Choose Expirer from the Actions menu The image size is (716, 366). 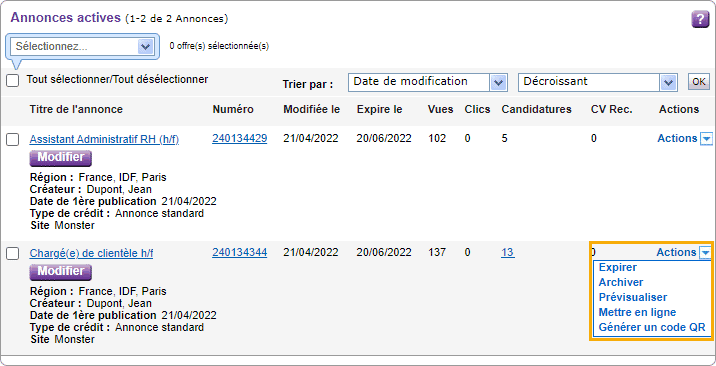tap(617, 267)
